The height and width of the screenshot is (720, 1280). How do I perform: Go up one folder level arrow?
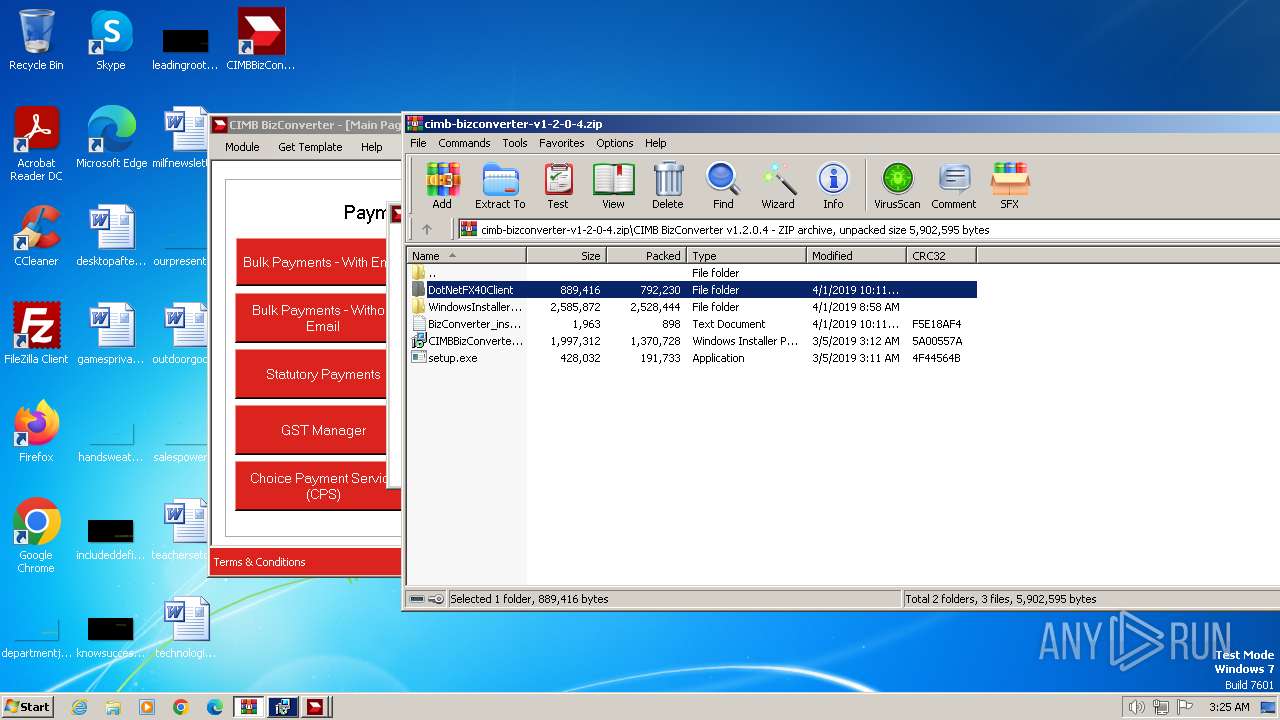coord(427,229)
